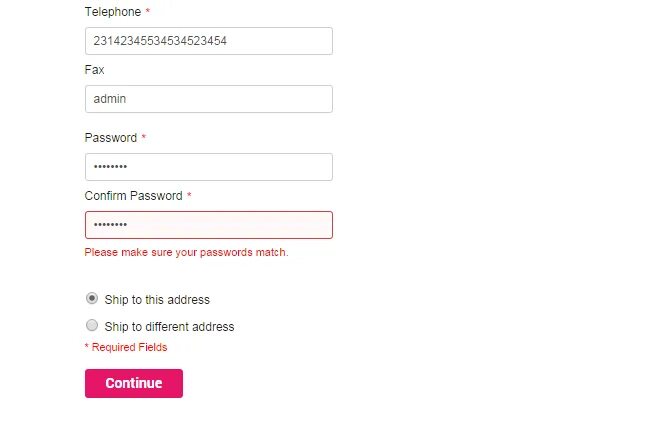Click into the Password field

208,167
